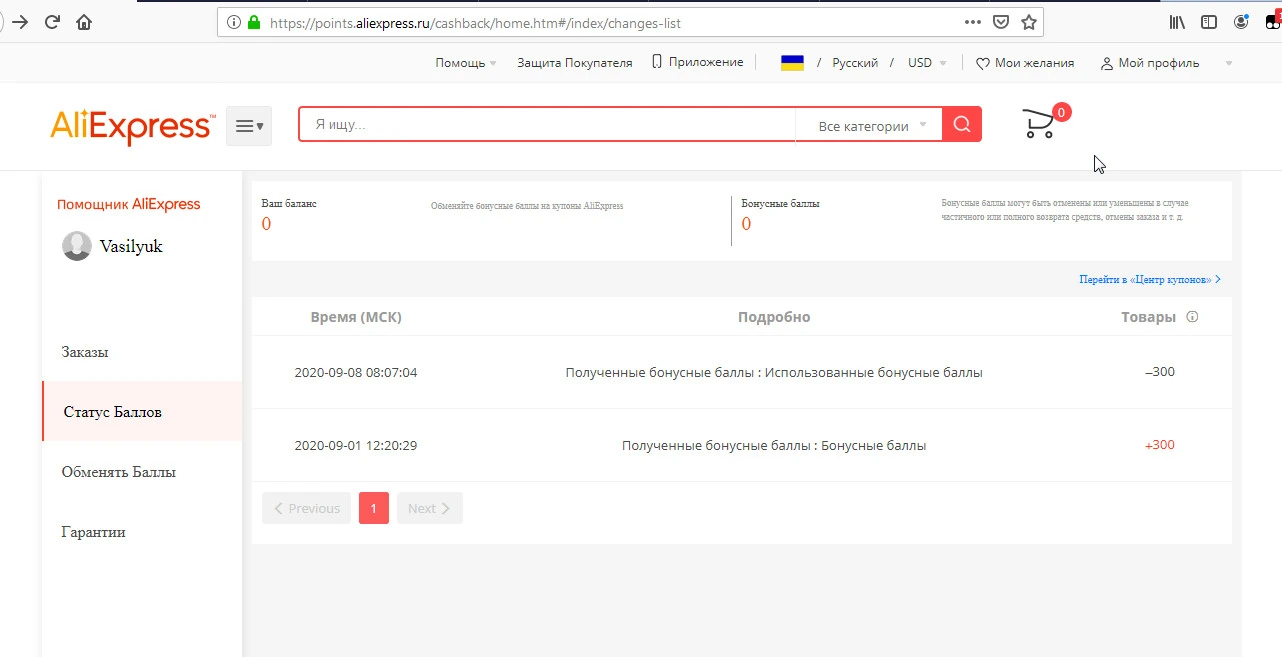Go to Перейти в Центр купонов link
Screen dimensions: 1282x657
tap(1150, 280)
